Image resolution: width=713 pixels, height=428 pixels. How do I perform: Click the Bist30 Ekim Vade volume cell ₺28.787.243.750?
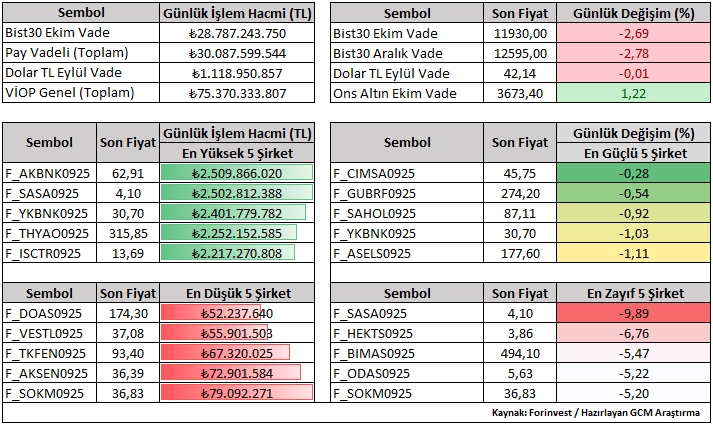(237, 33)
